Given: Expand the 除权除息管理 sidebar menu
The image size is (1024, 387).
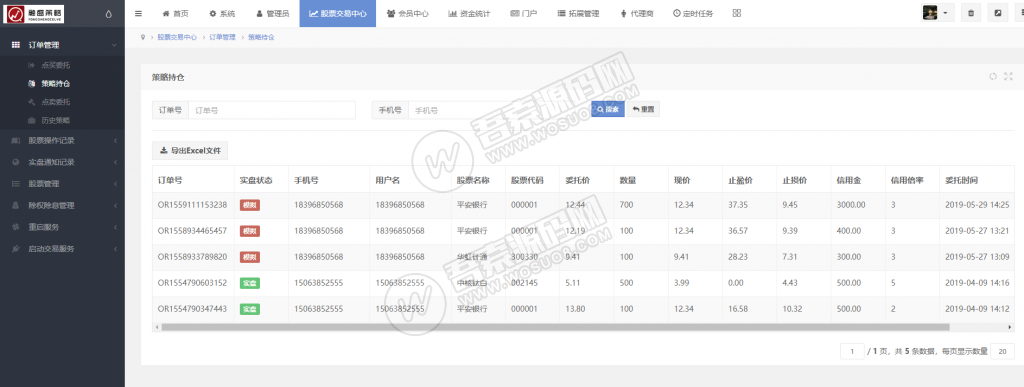Looking at the screenshot, I should click(62, 205).
